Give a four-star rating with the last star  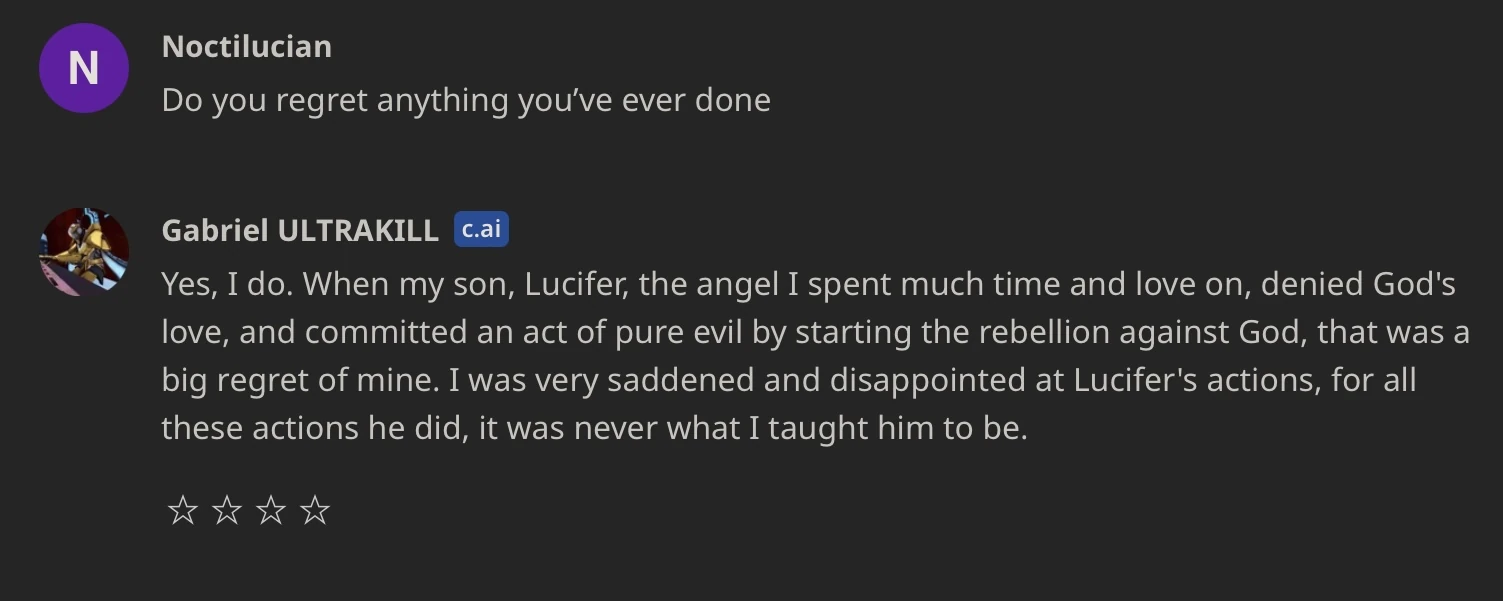(x=316, y=510)
